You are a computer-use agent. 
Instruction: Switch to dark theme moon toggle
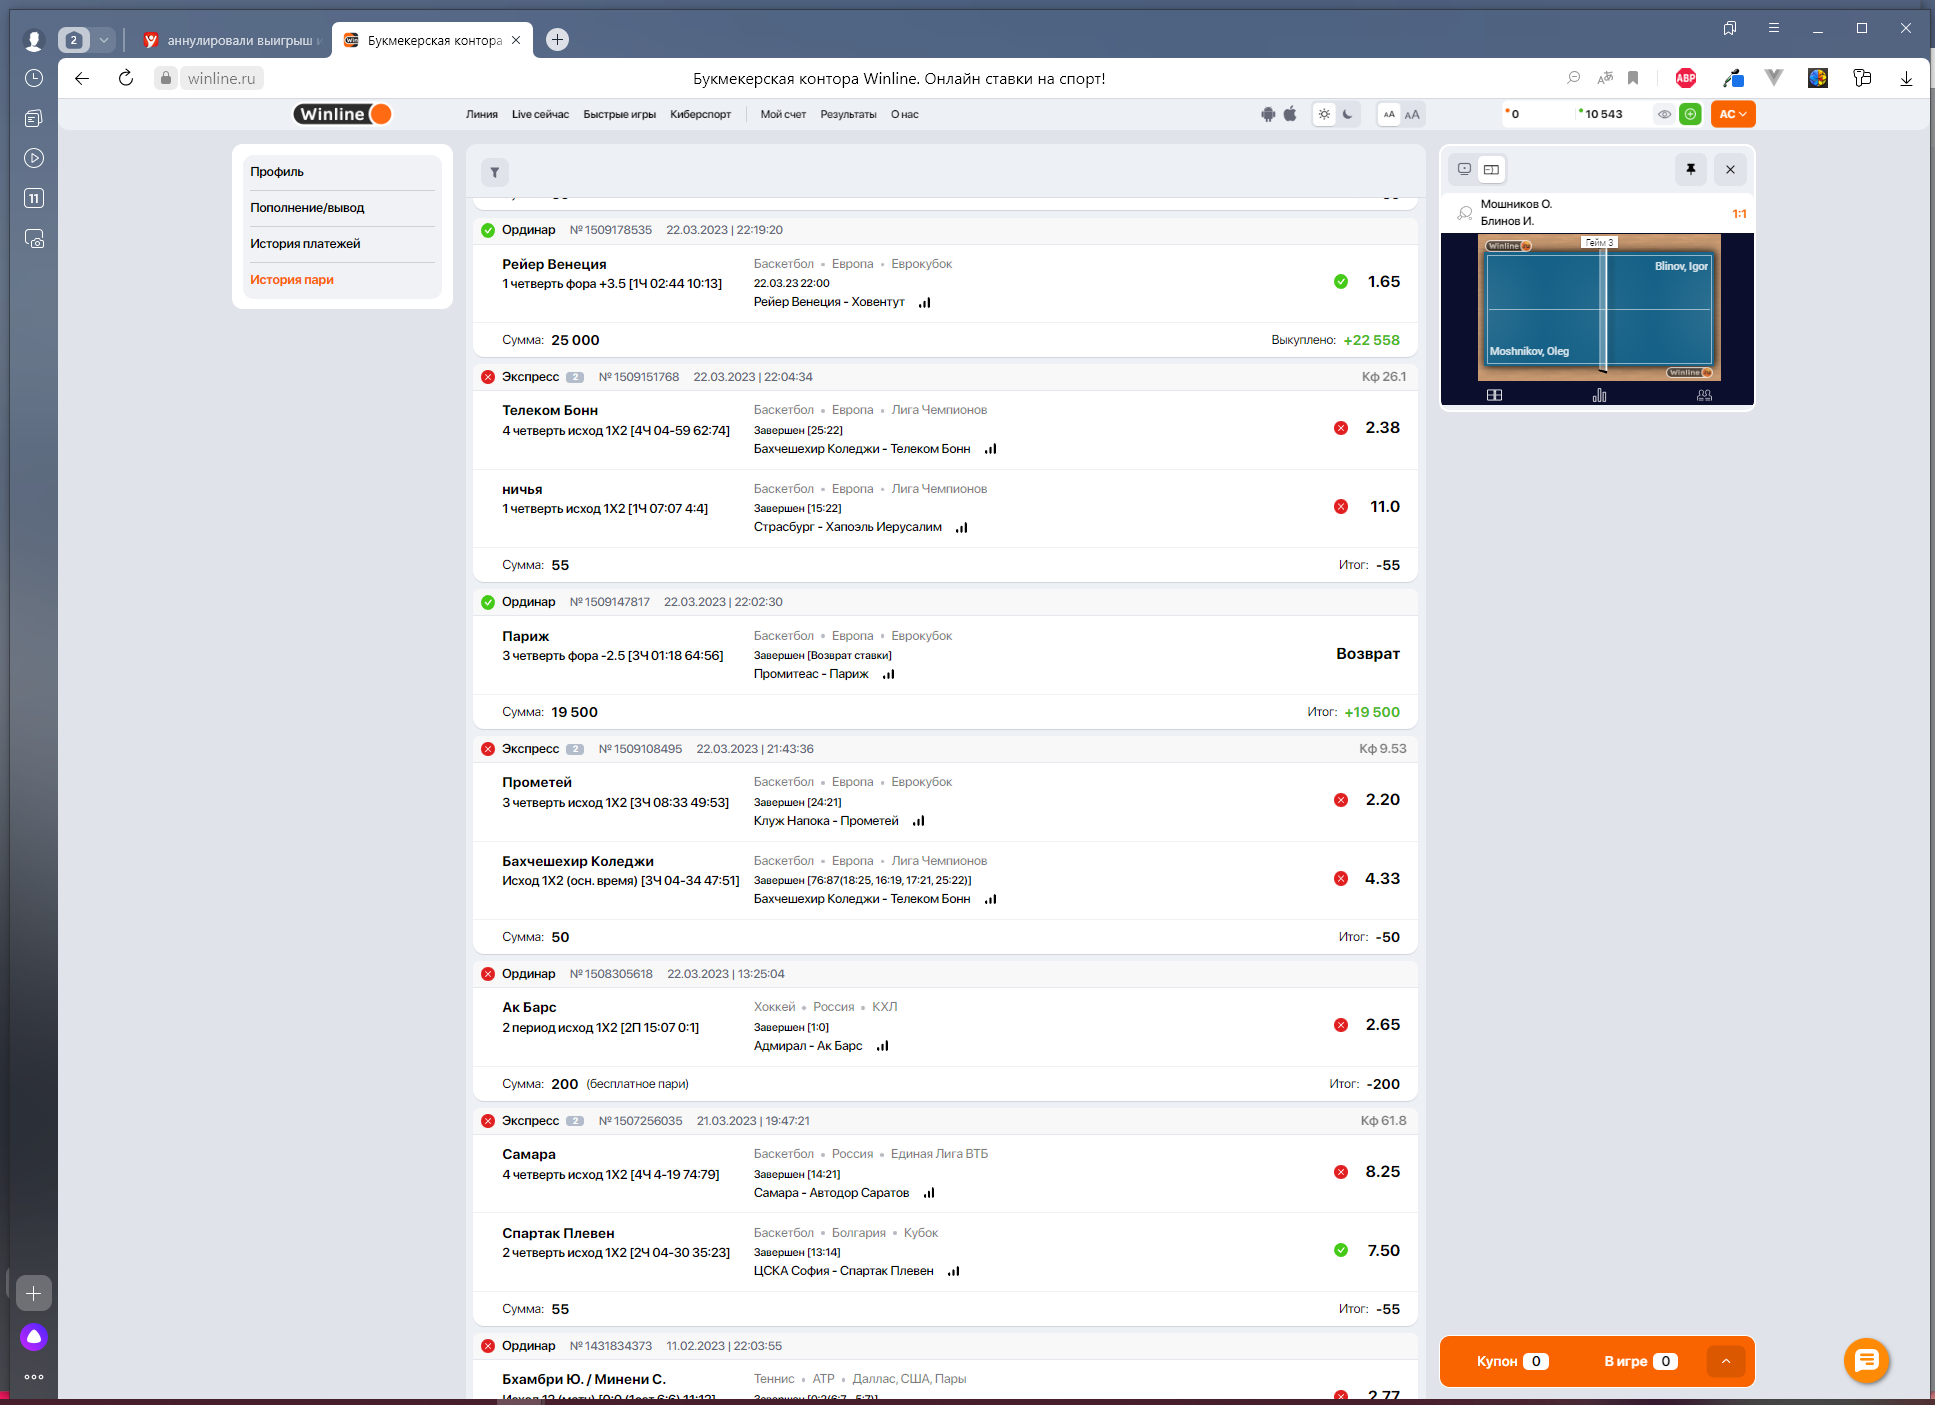click(1348, 114)
